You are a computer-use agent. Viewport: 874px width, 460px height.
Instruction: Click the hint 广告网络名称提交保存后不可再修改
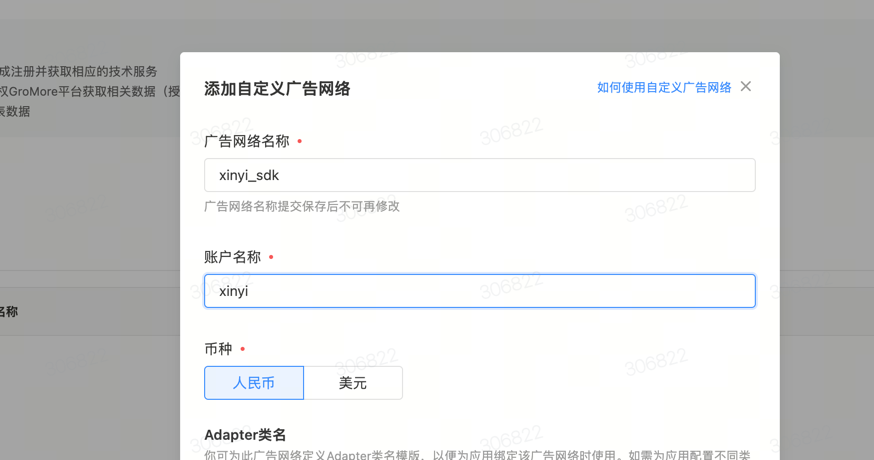pos(302,206)
